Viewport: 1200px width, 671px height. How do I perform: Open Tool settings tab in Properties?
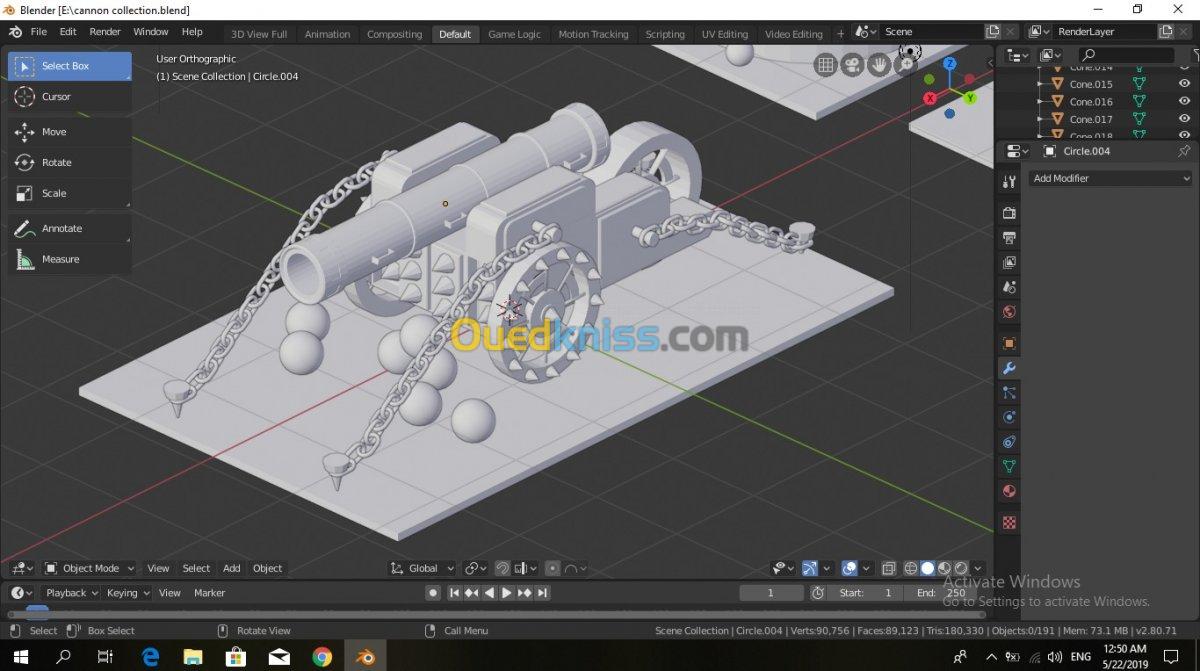tap(1009, 182)
